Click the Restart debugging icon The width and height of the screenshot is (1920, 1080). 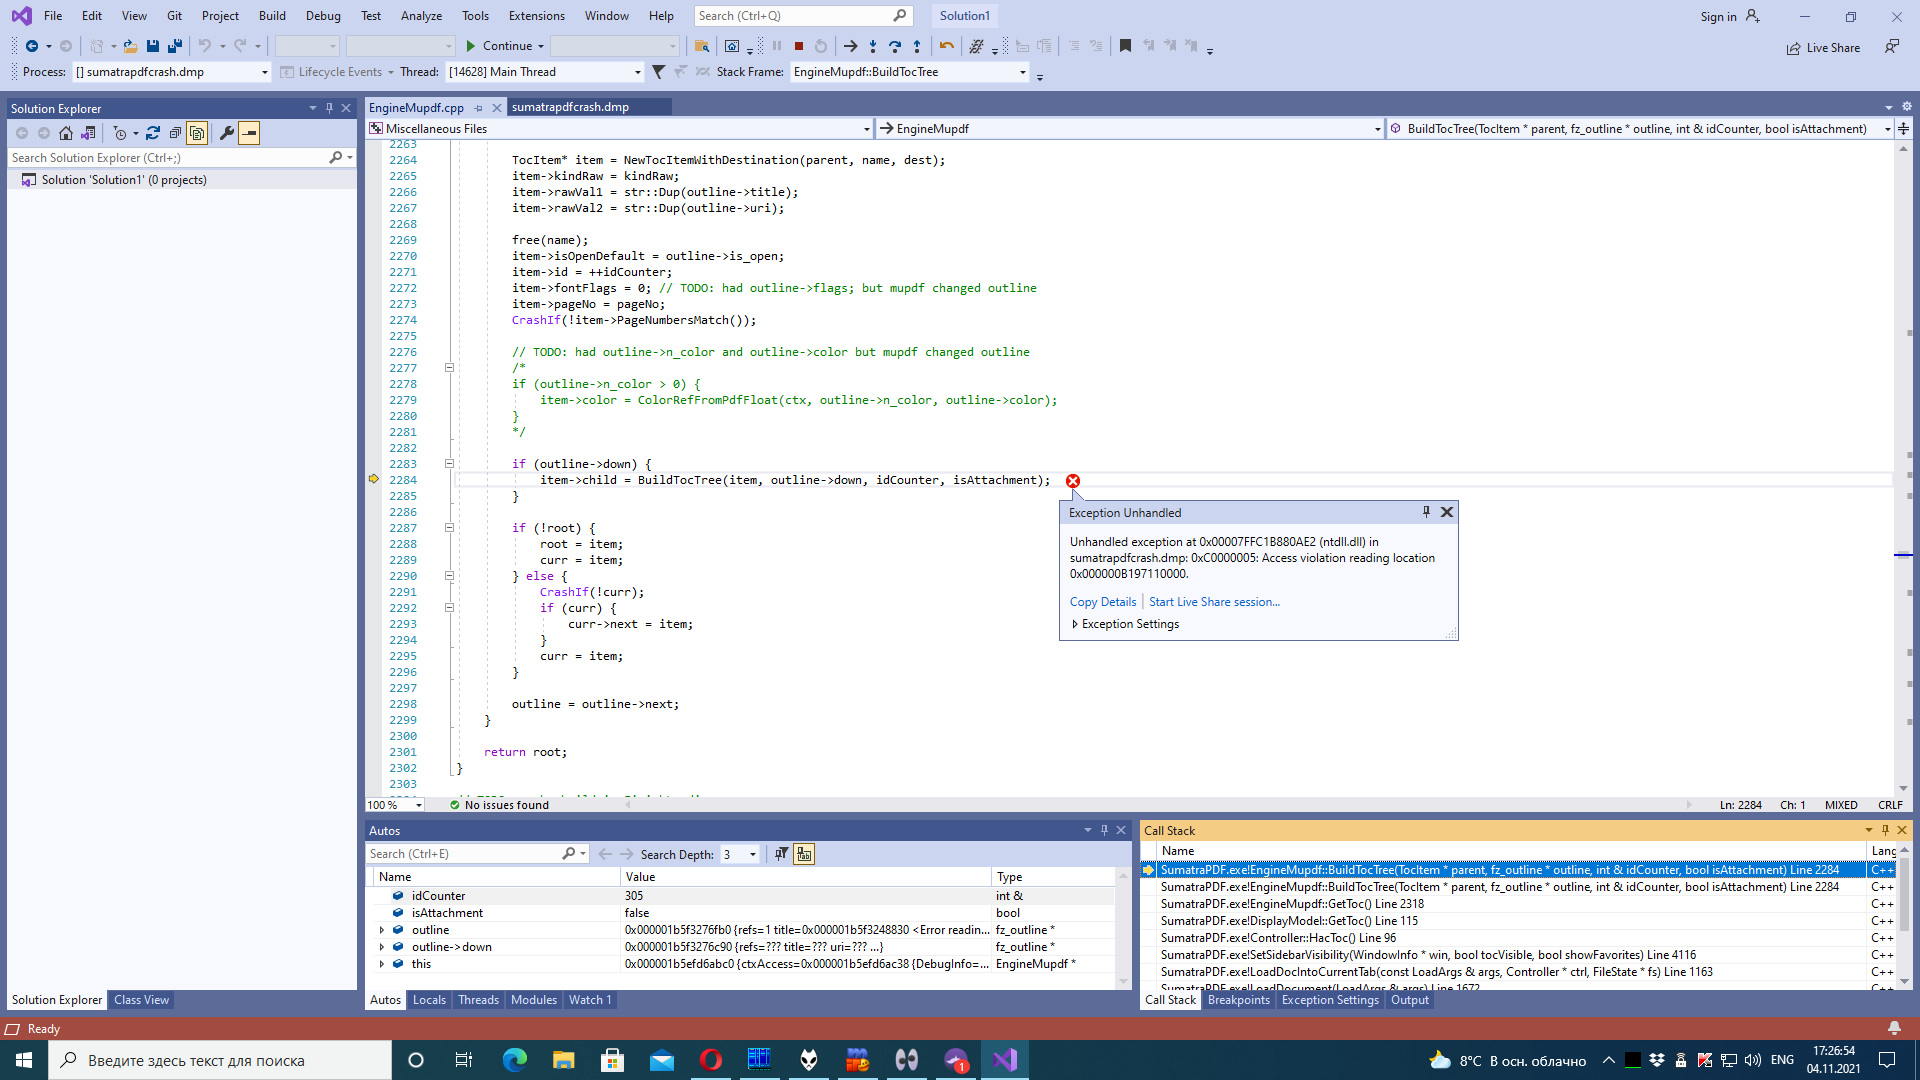(821, 46)
